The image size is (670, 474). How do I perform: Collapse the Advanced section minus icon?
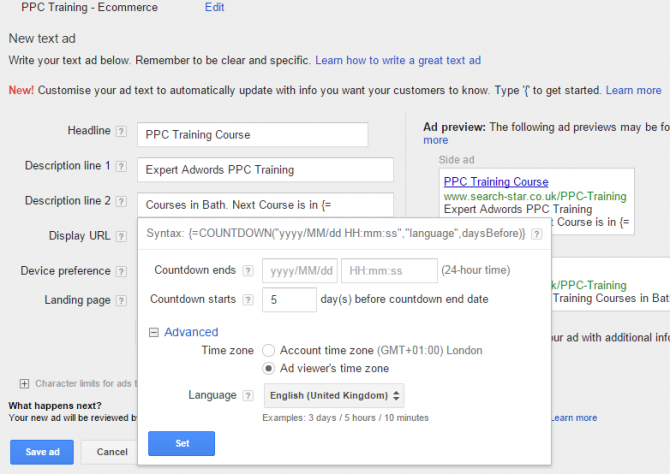(x=153, y=332)
